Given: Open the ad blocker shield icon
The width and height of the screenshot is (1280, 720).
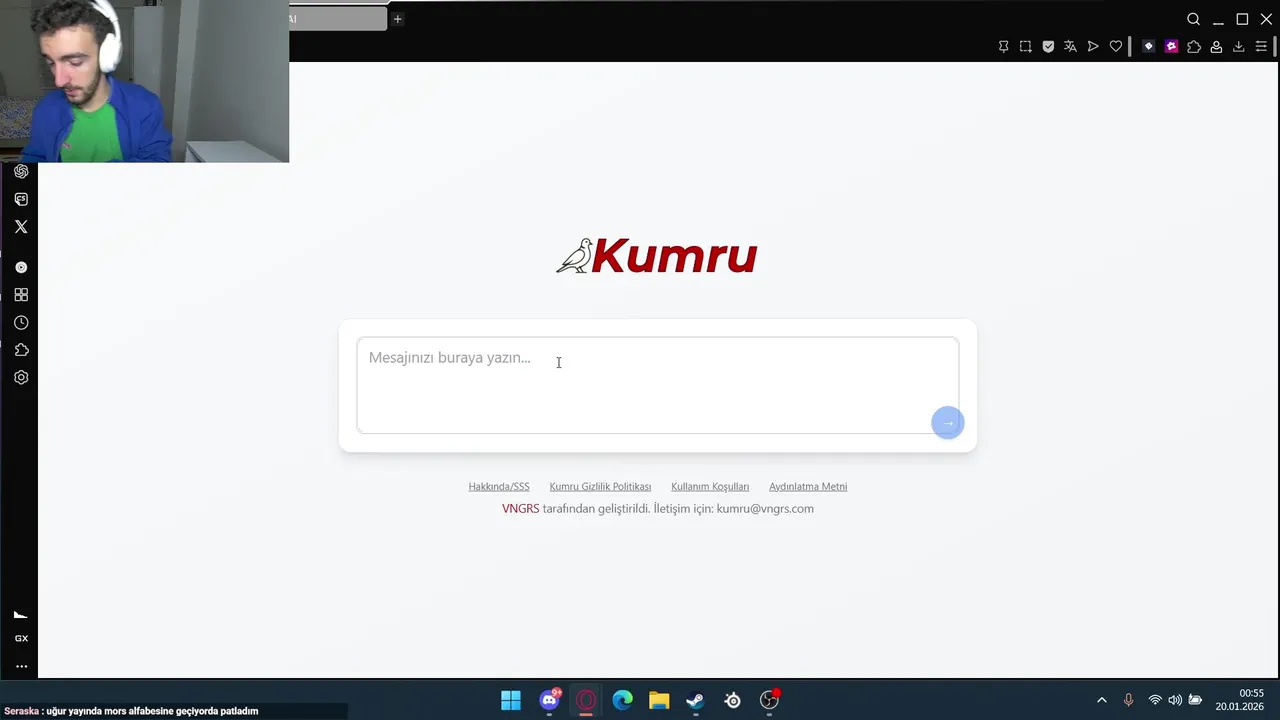Looking at the screenshot, I should coord(1048,46).
